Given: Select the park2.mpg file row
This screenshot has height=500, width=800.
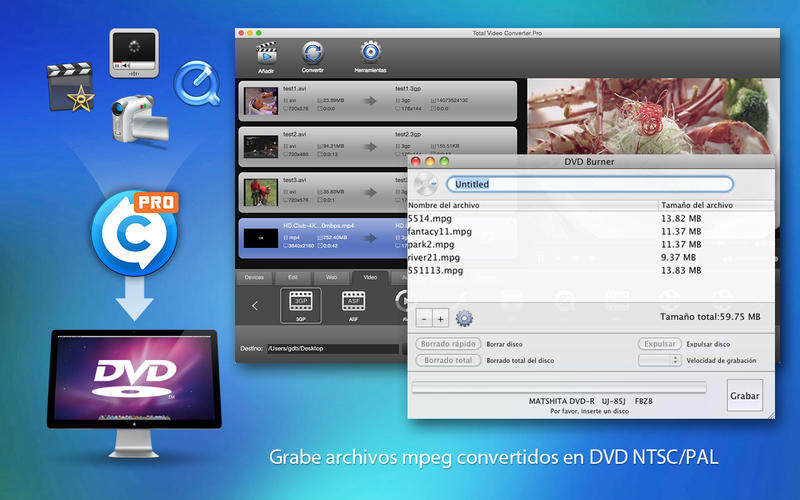Looking at the screenshot, I should pyautogui.click(x=590, y=244).
